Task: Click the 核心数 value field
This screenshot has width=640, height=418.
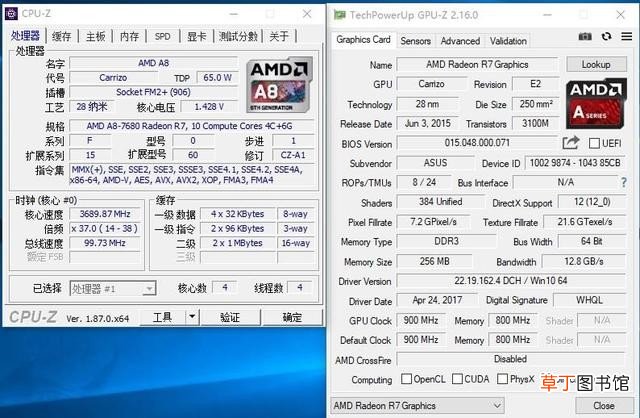Action: [x=224, y=288]
